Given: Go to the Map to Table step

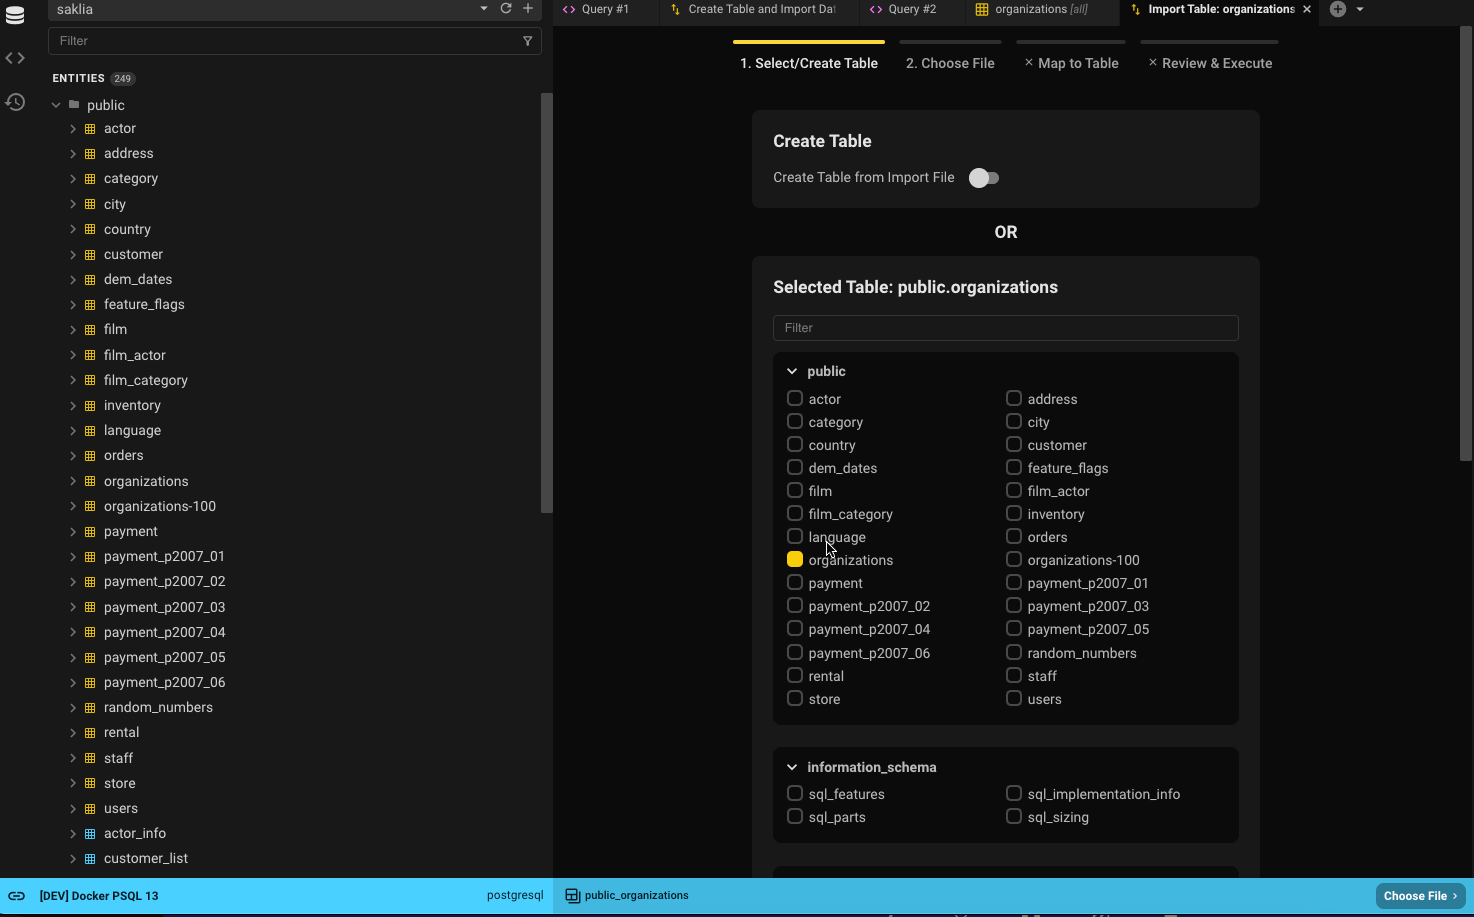Looking at the screenshot, I should pyautogui.click(x=1071, y=63).
